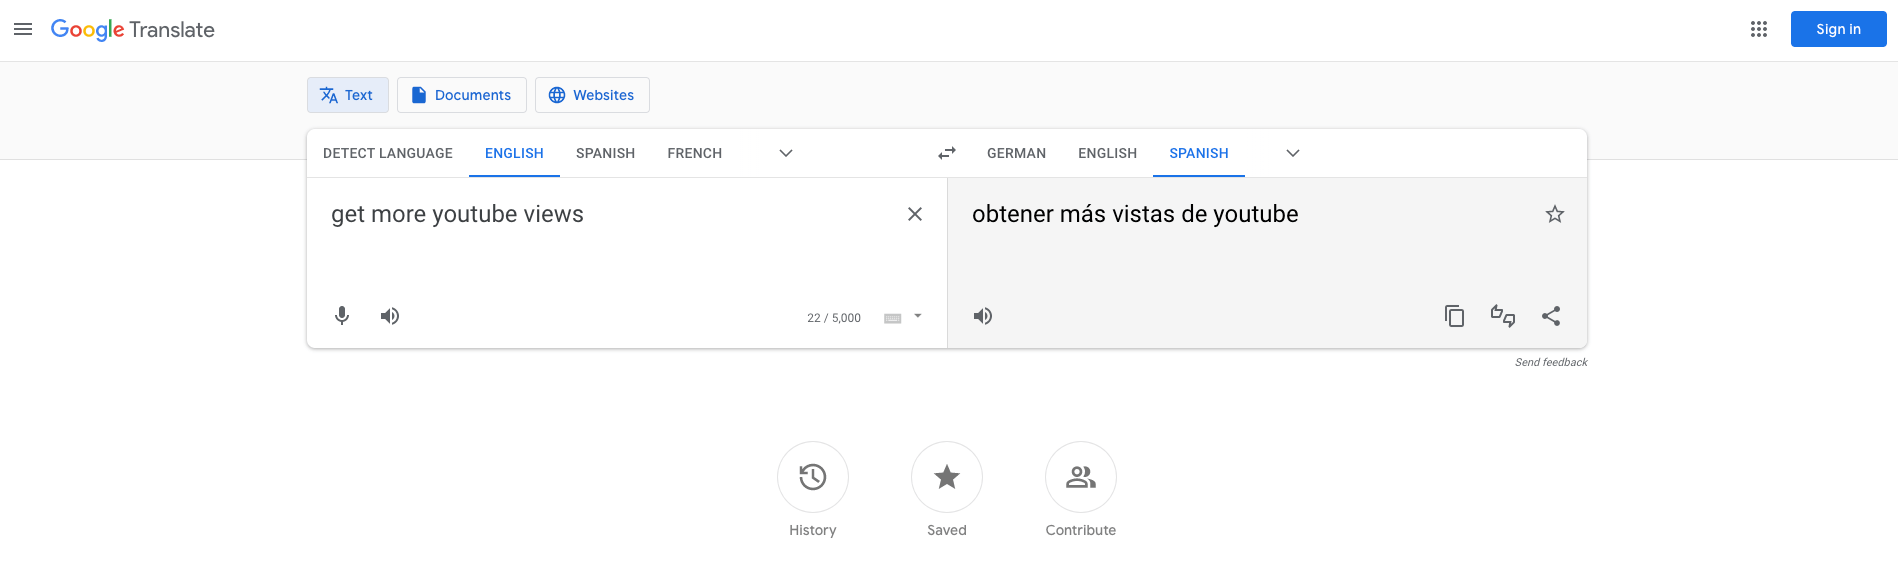This screenshot has height=577, width=1898.
Task: Select Detect Language source tab
Action: (x=388, y=153)
